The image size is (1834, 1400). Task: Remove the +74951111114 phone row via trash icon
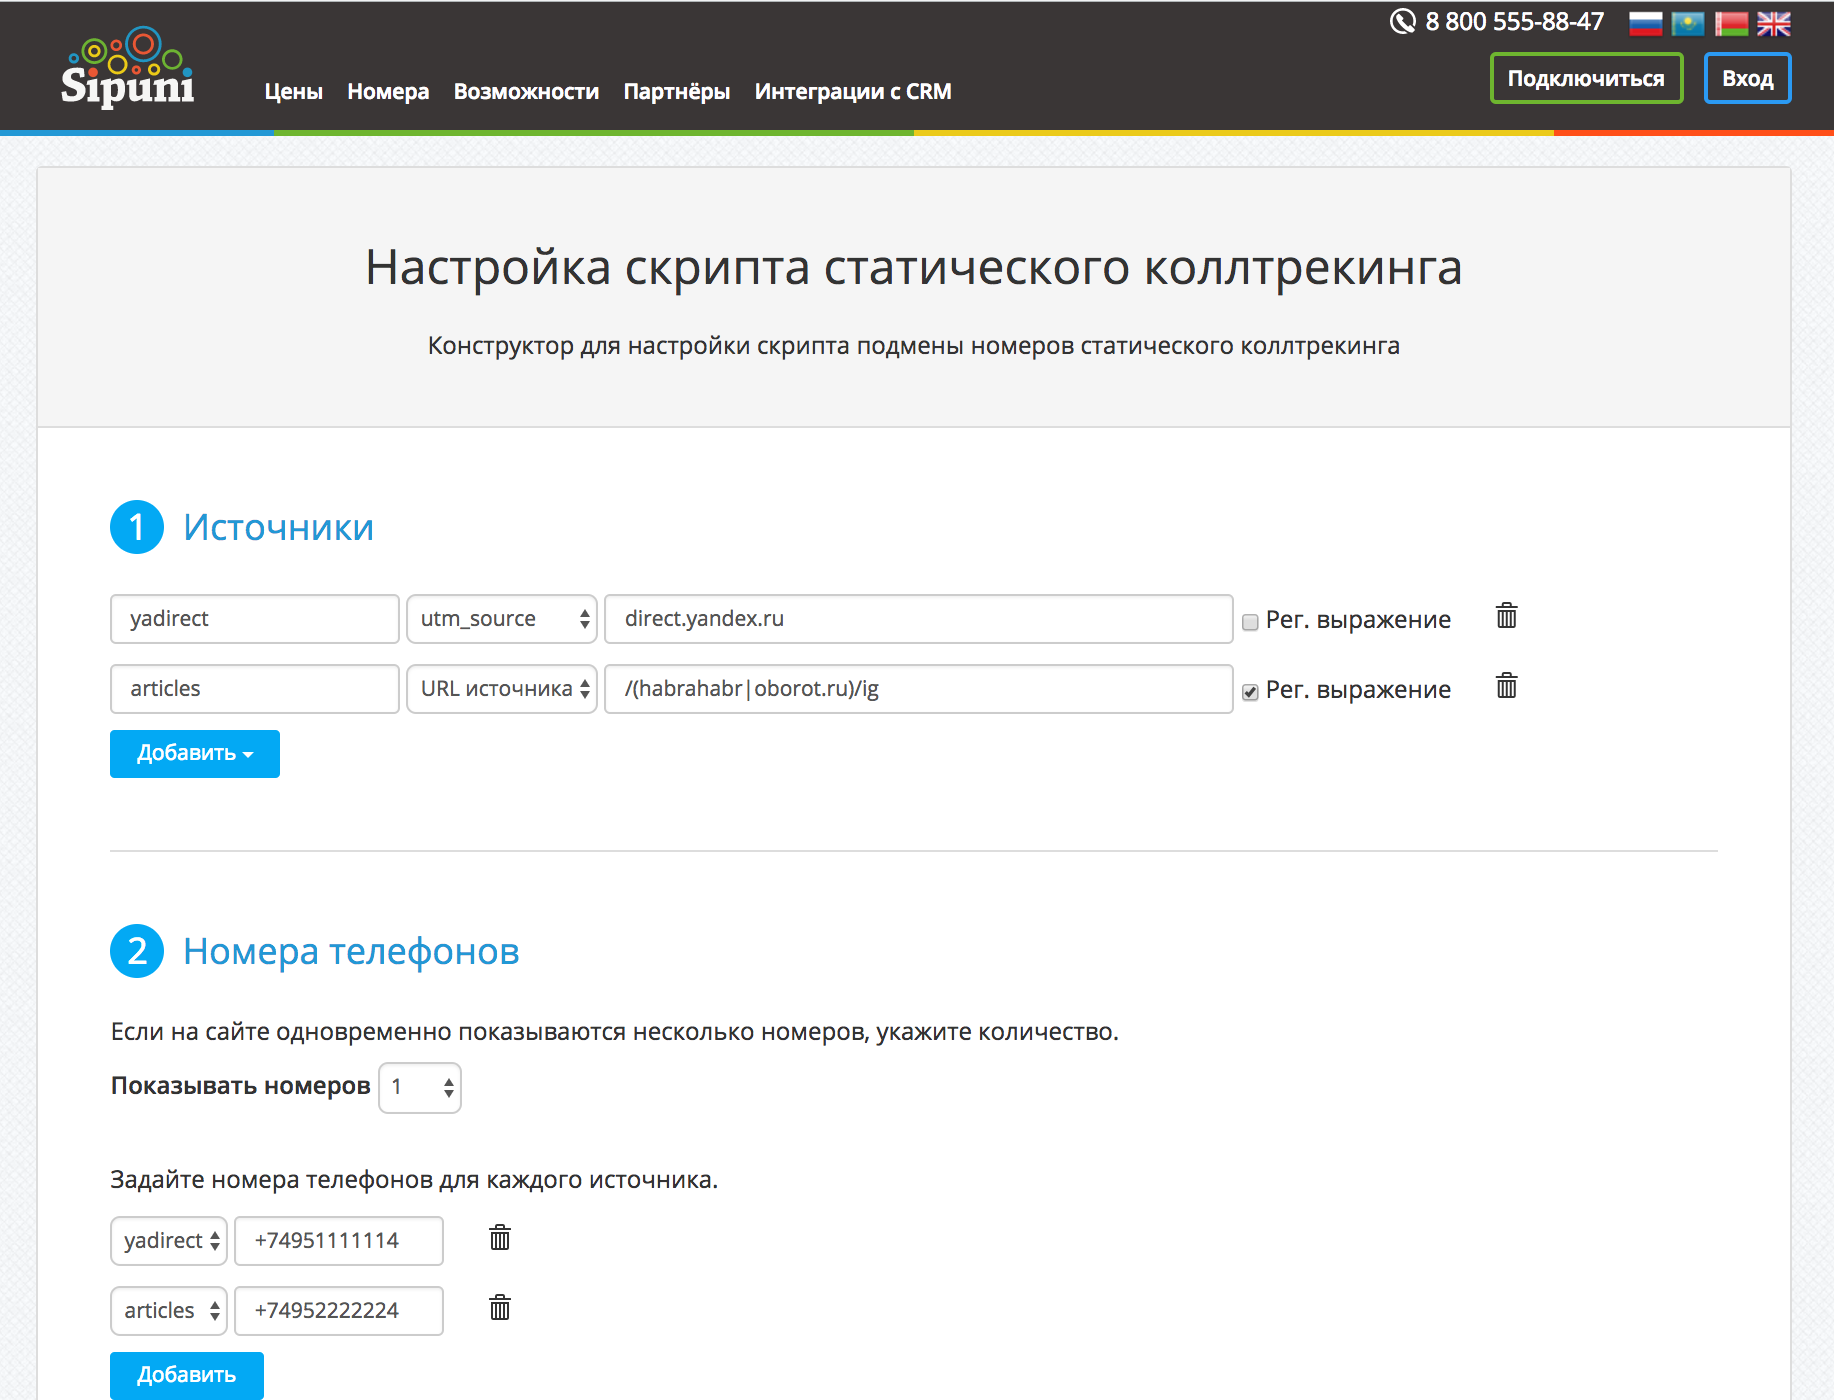(500, 1238)
